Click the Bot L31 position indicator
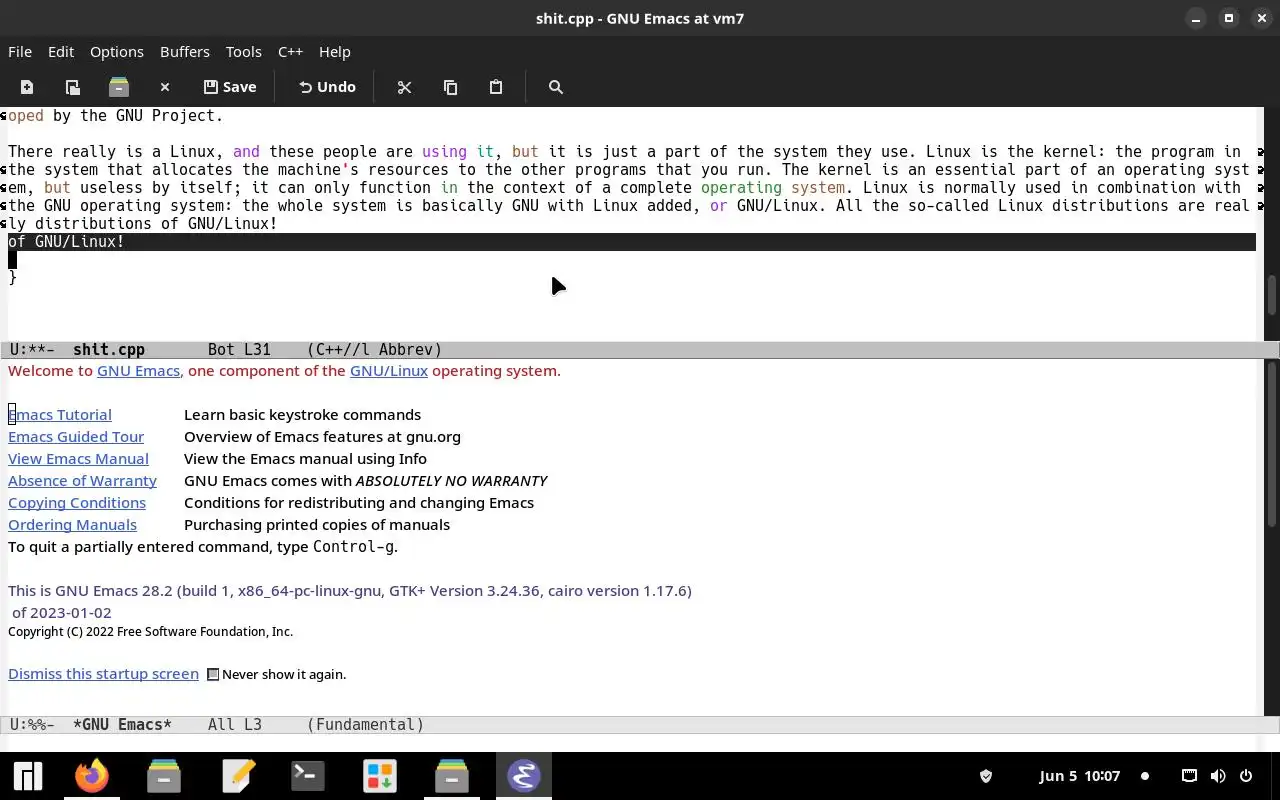This screenshot has width=1280, height=800. pos(239,349)
